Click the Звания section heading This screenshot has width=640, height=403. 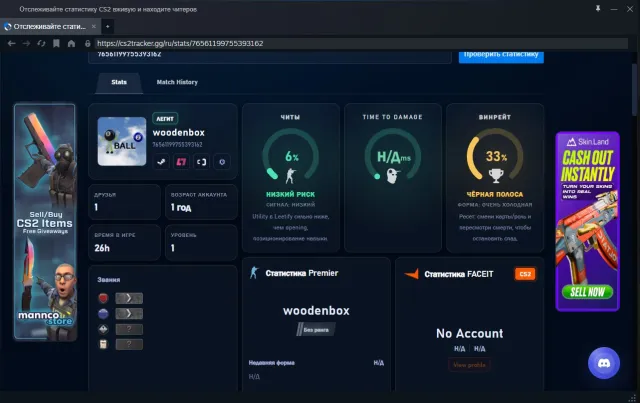click(109, 280)
